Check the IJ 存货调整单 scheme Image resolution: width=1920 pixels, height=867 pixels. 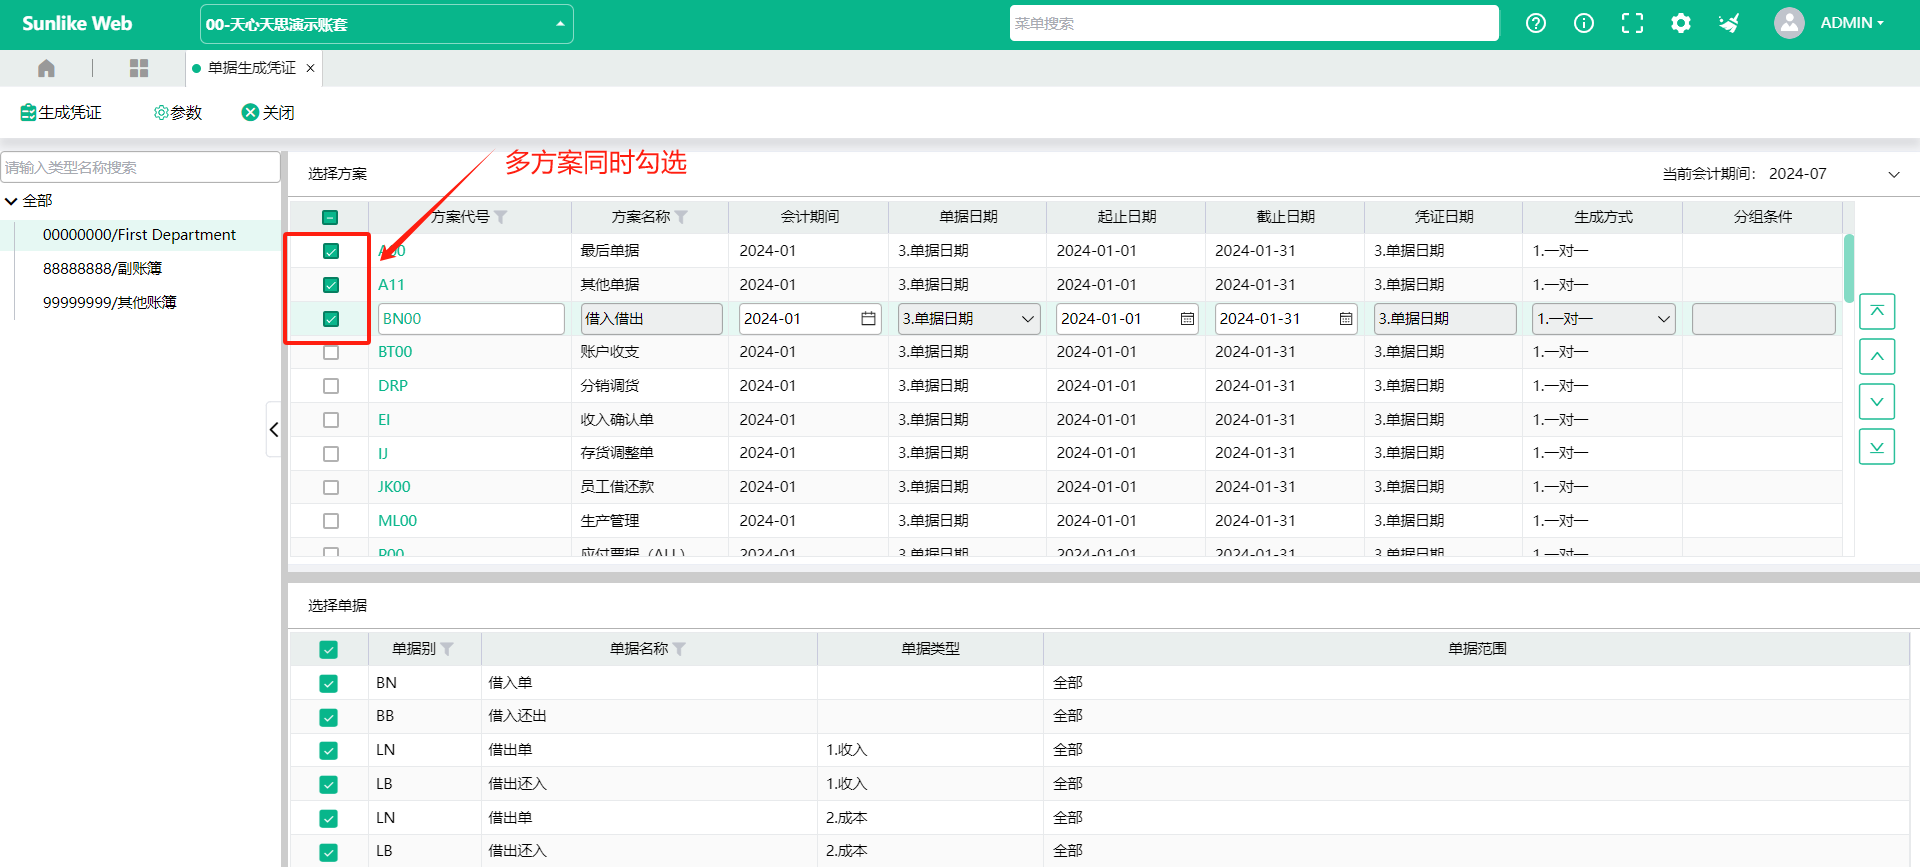[x=331, y=454]
